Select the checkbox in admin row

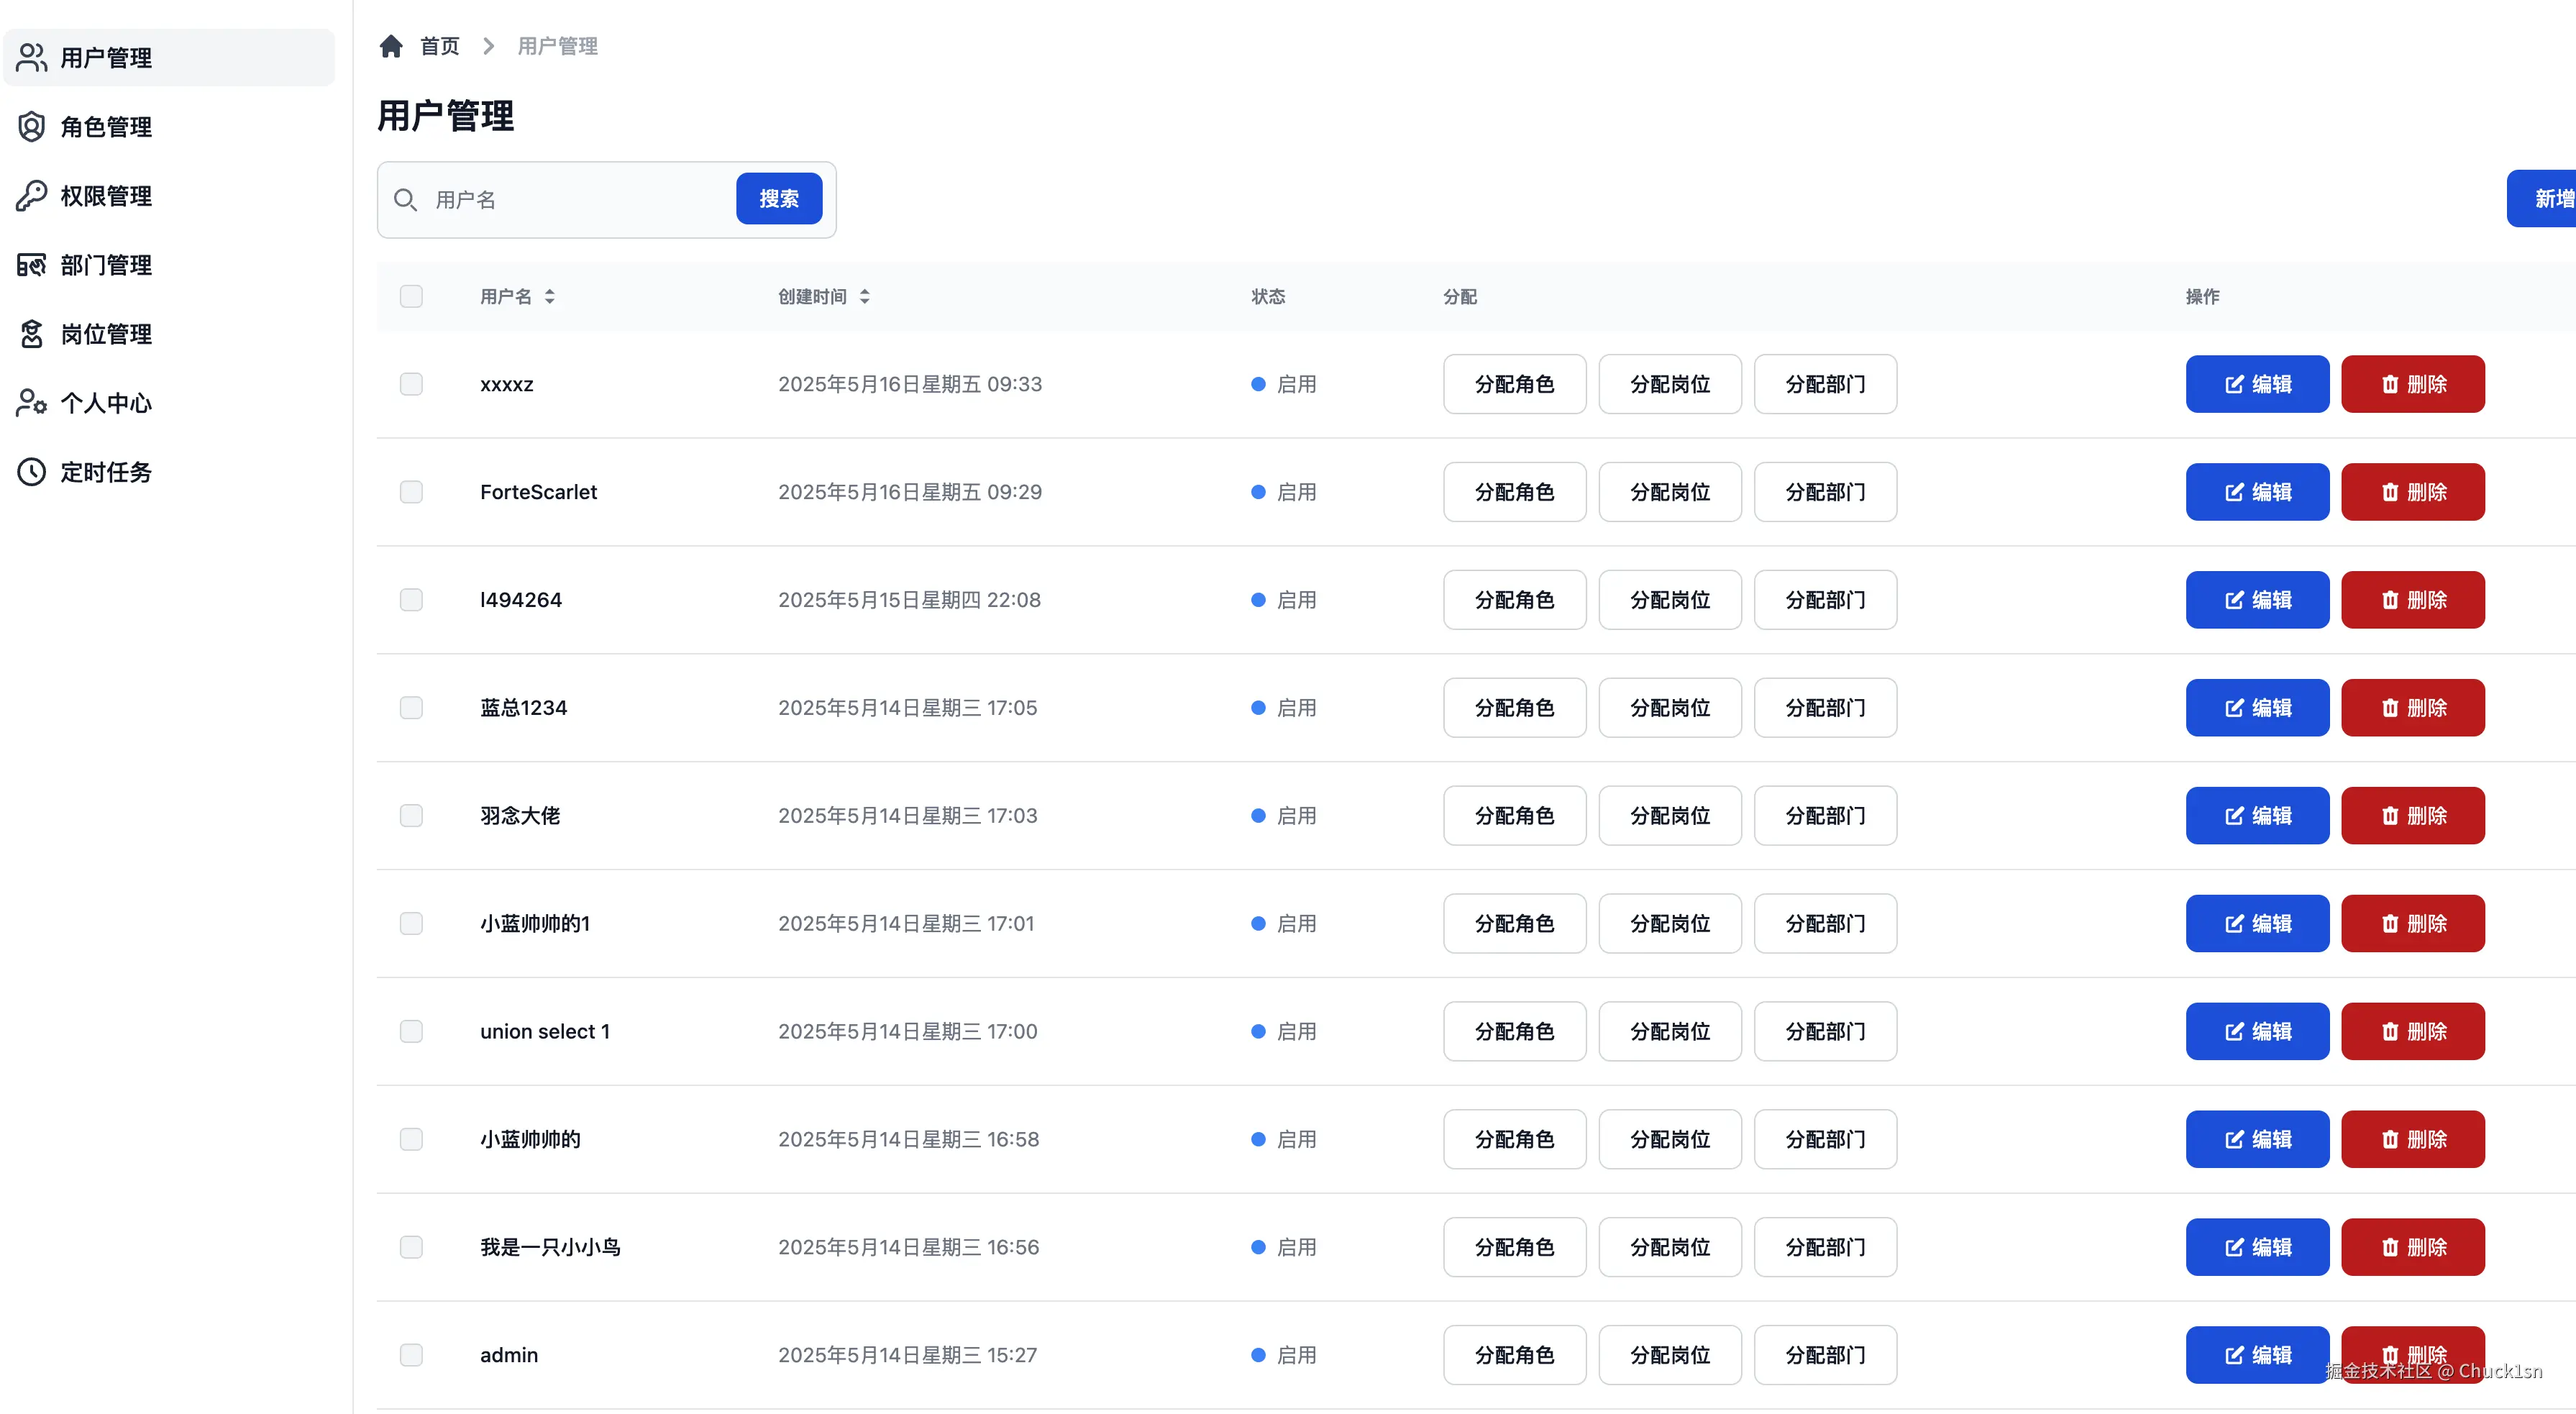pos(411,1355)
